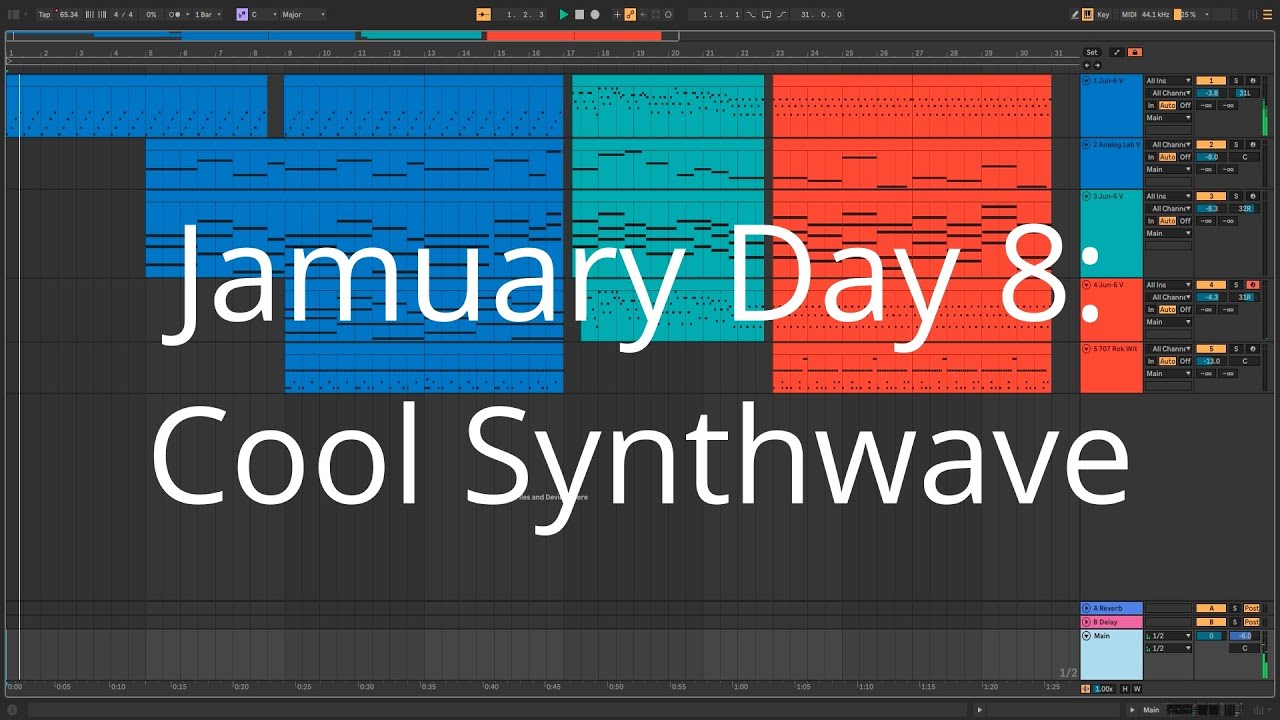Open Main output dropdown on track 3
Viewport: 1280px width, 720px height.
[1169, 233]
